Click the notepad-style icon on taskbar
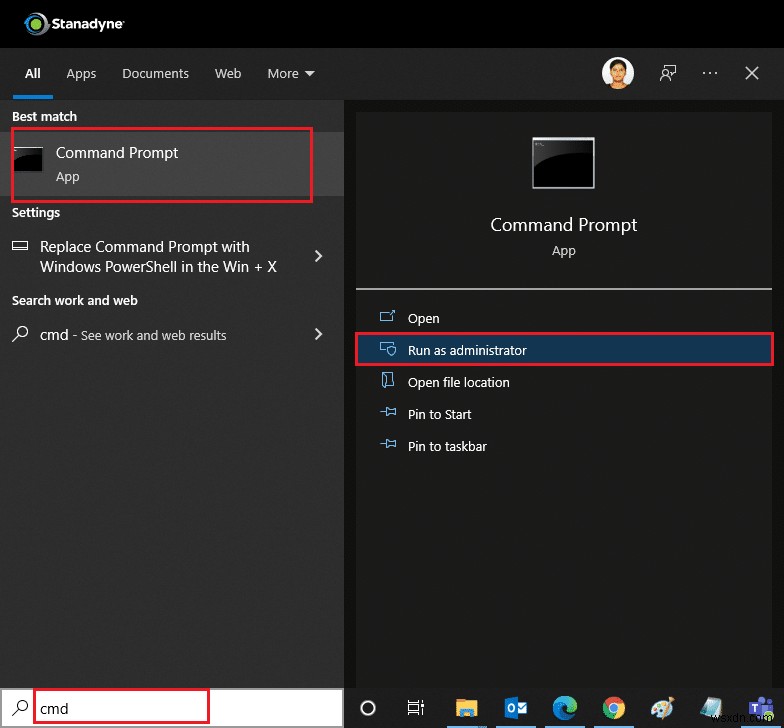The image size is (784, 728). point(711,707)
